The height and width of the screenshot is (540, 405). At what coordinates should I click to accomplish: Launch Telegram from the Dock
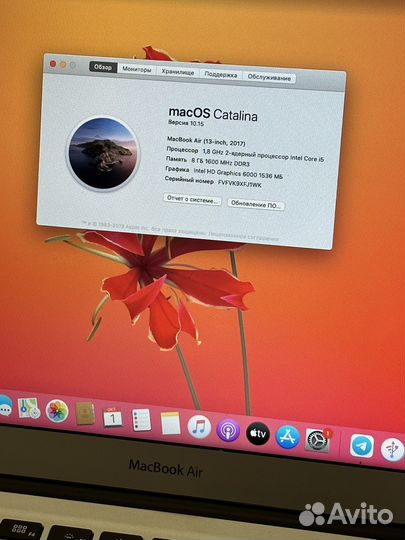pos(362,446)
